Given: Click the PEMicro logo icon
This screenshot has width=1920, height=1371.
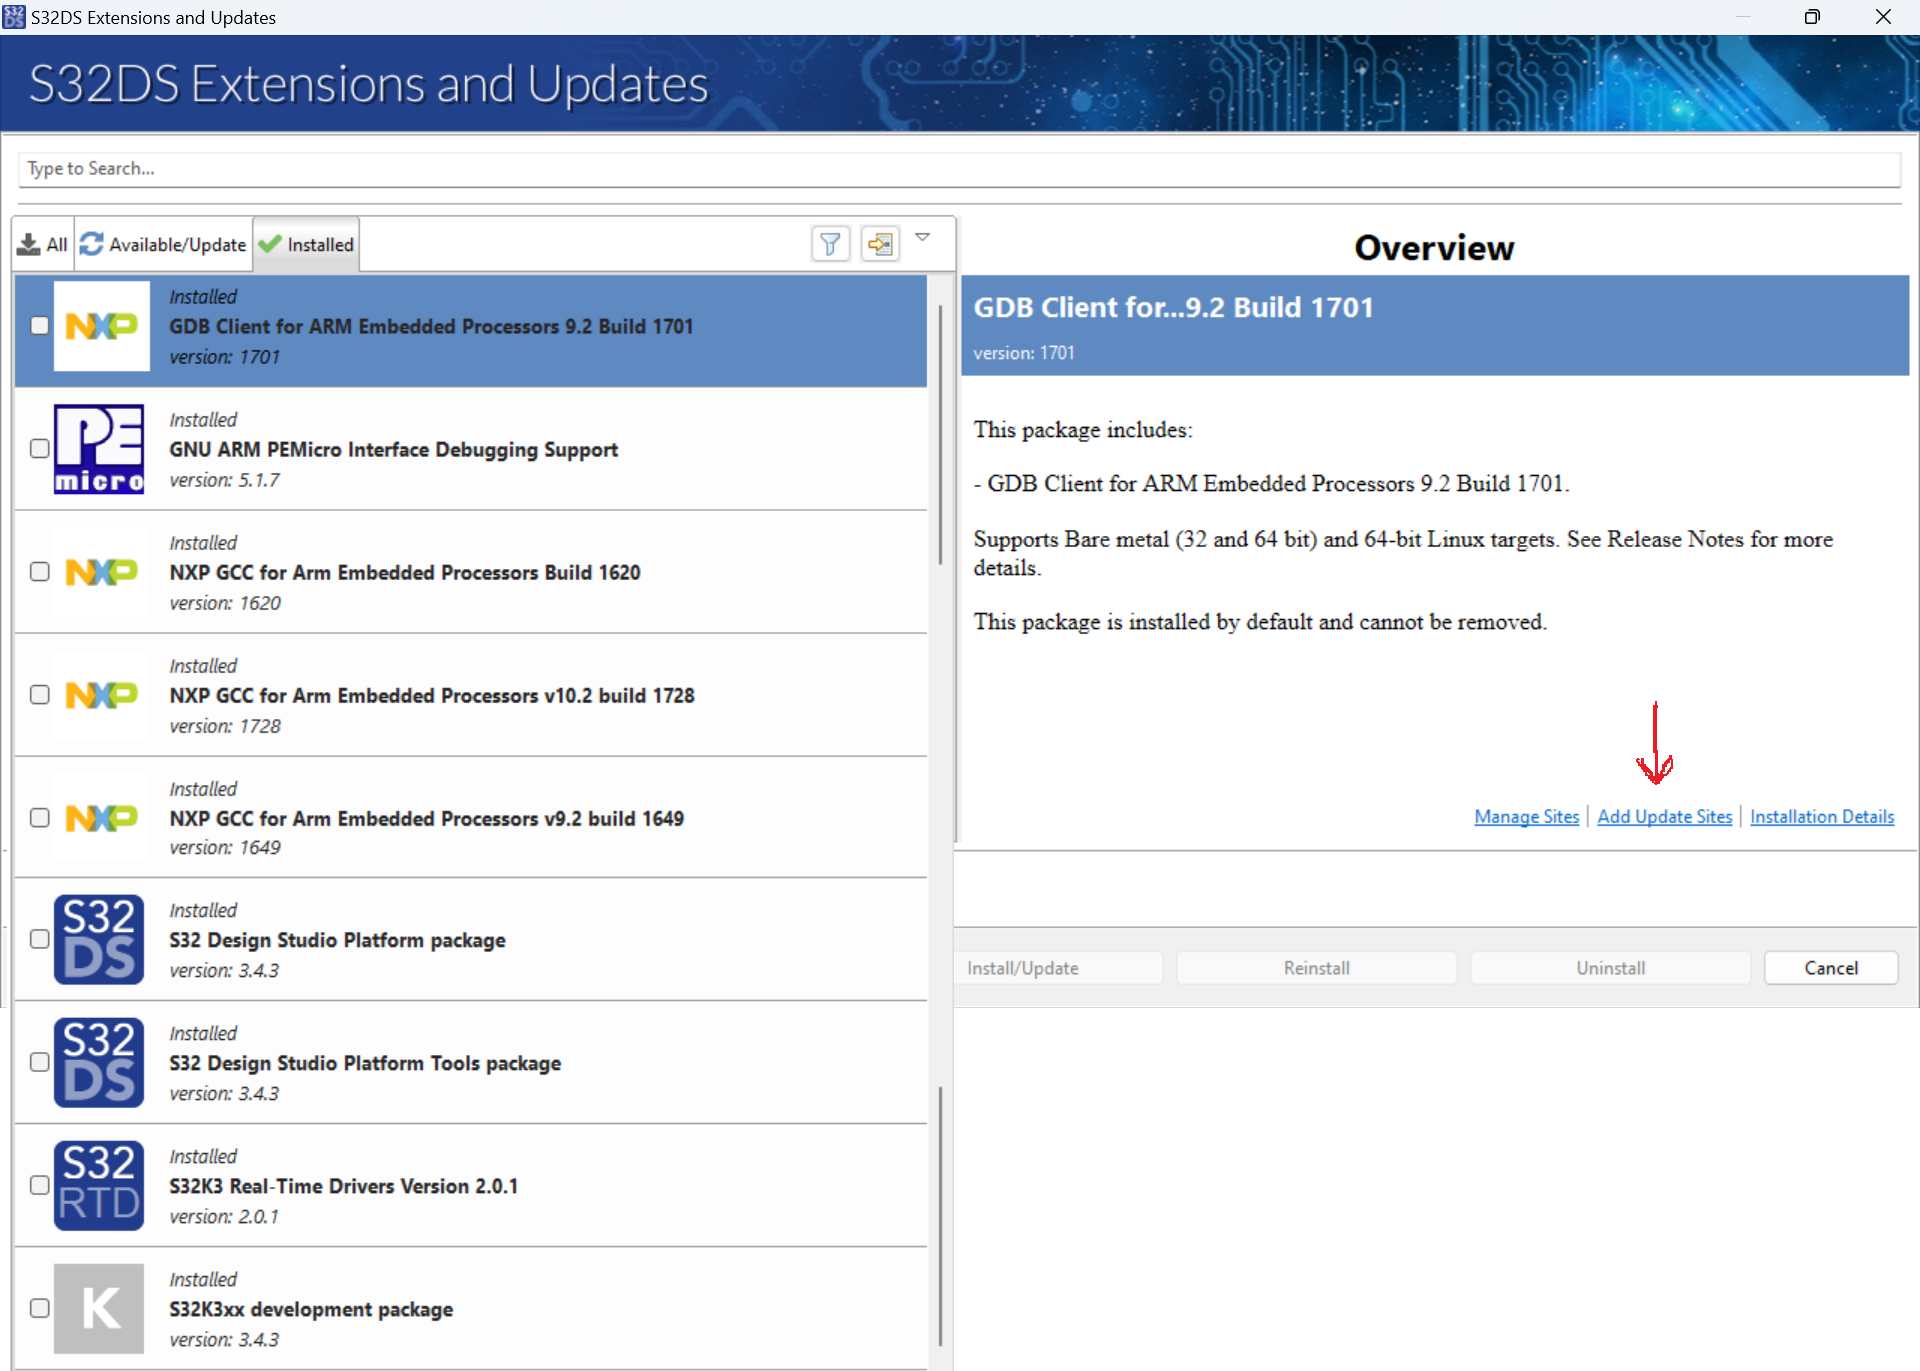Looking at the screenshot, I should coord(99,449).
